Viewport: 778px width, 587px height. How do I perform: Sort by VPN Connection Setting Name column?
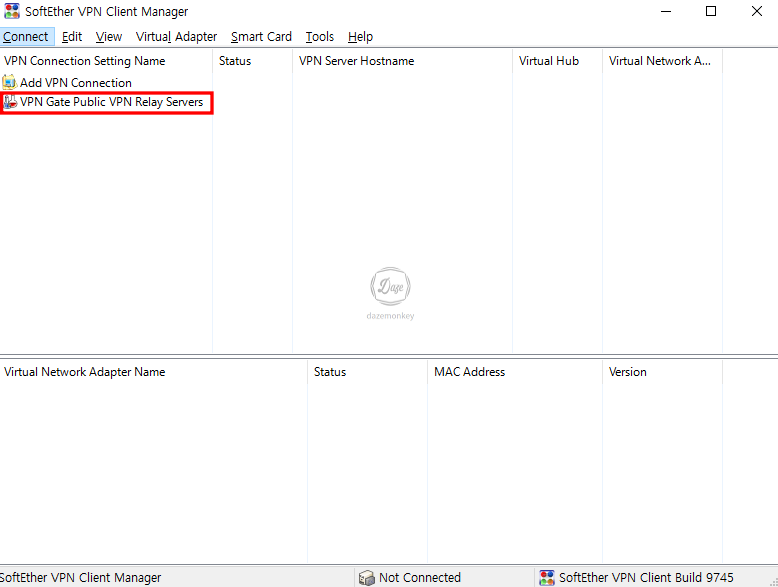pos(106,61)
